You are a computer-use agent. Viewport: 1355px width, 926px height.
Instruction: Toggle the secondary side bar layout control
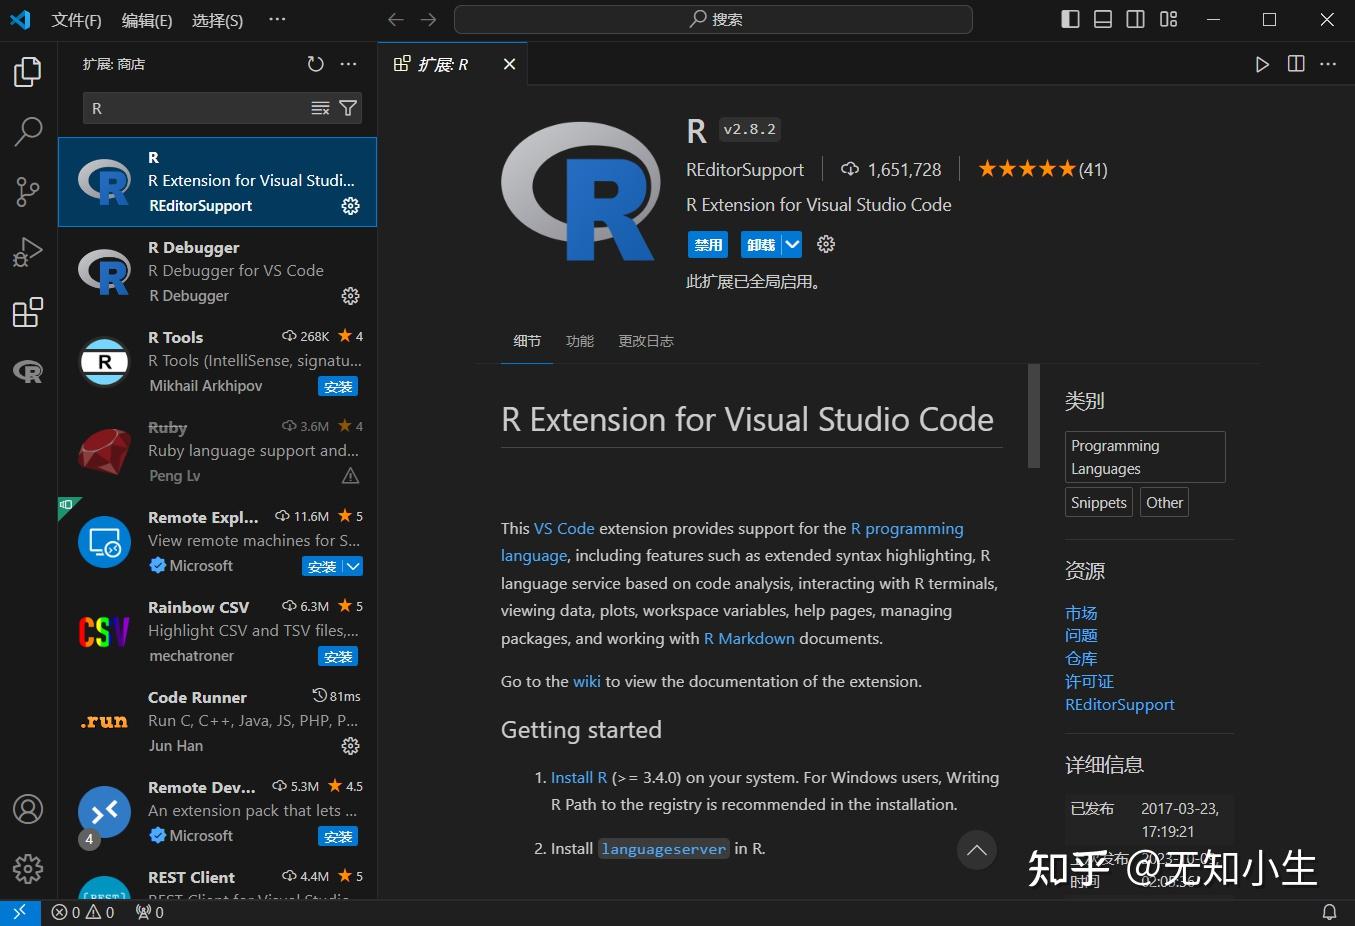[1135, 19]
